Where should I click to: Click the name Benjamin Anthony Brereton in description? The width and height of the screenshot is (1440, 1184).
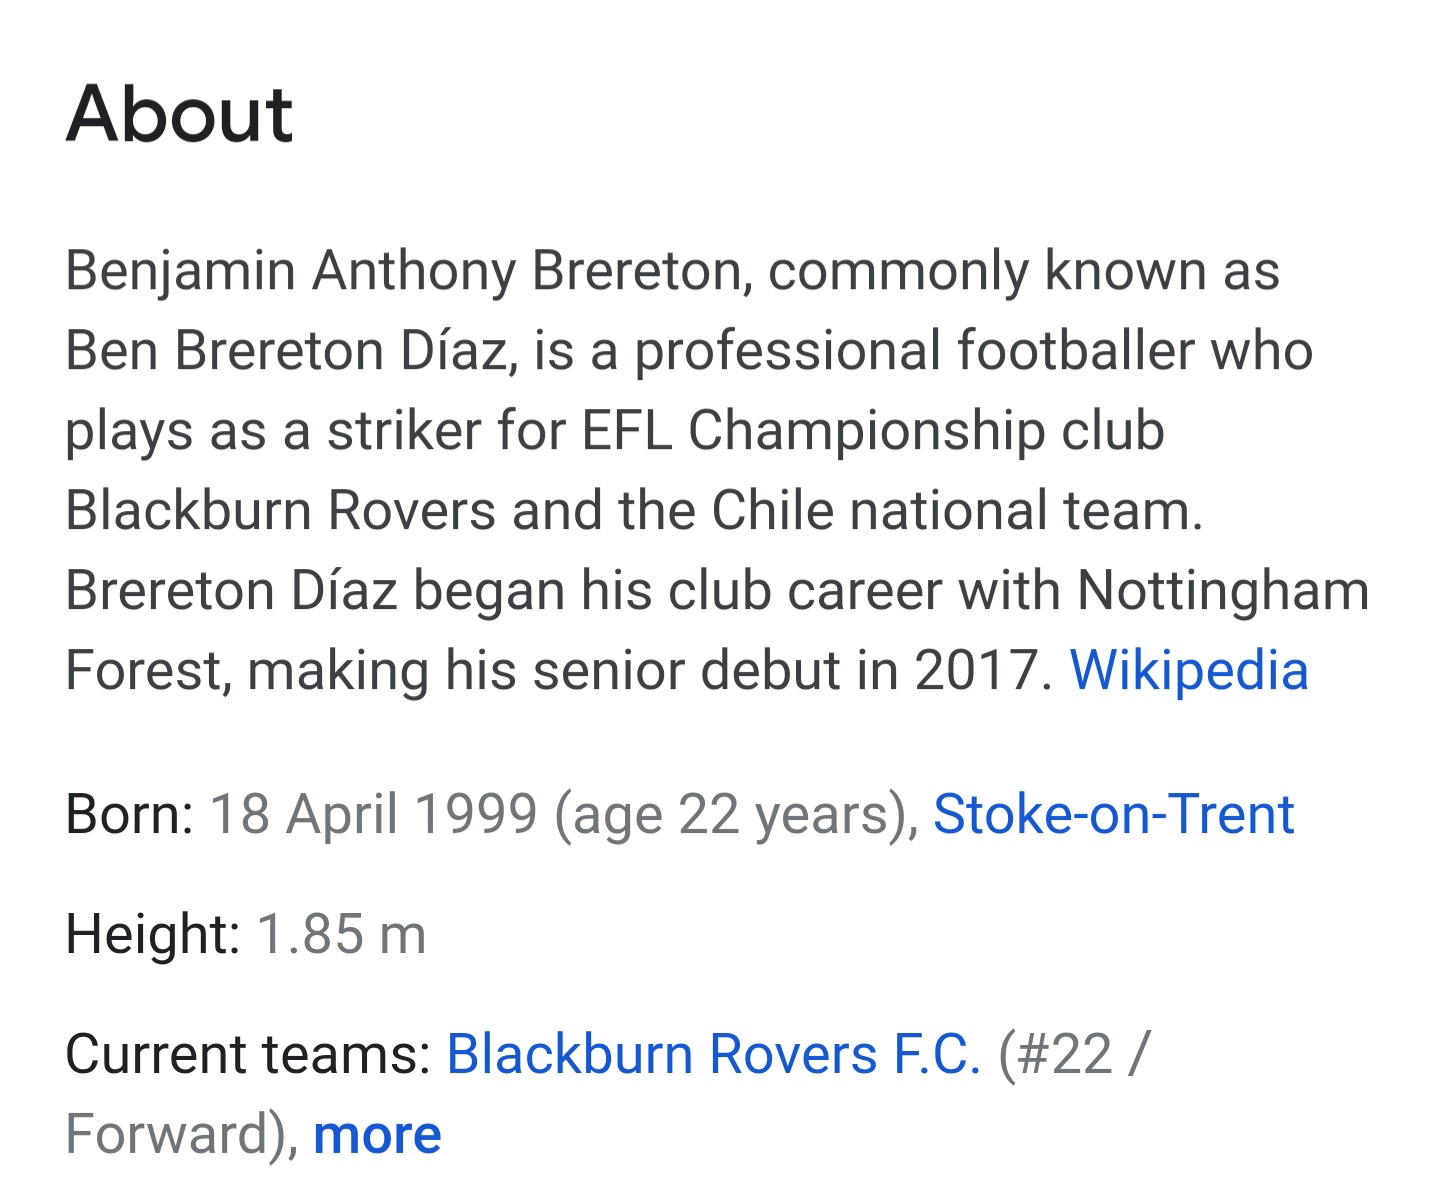[x=403, y=272]
